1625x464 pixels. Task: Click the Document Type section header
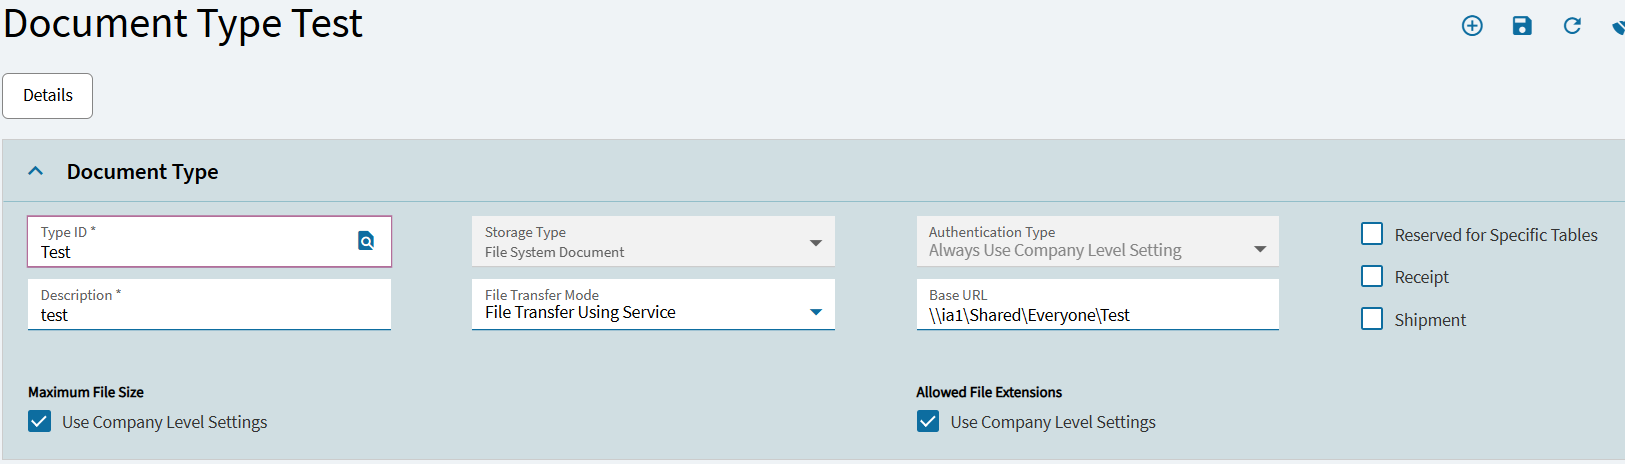pyautogui.click(x=143, y=172)
